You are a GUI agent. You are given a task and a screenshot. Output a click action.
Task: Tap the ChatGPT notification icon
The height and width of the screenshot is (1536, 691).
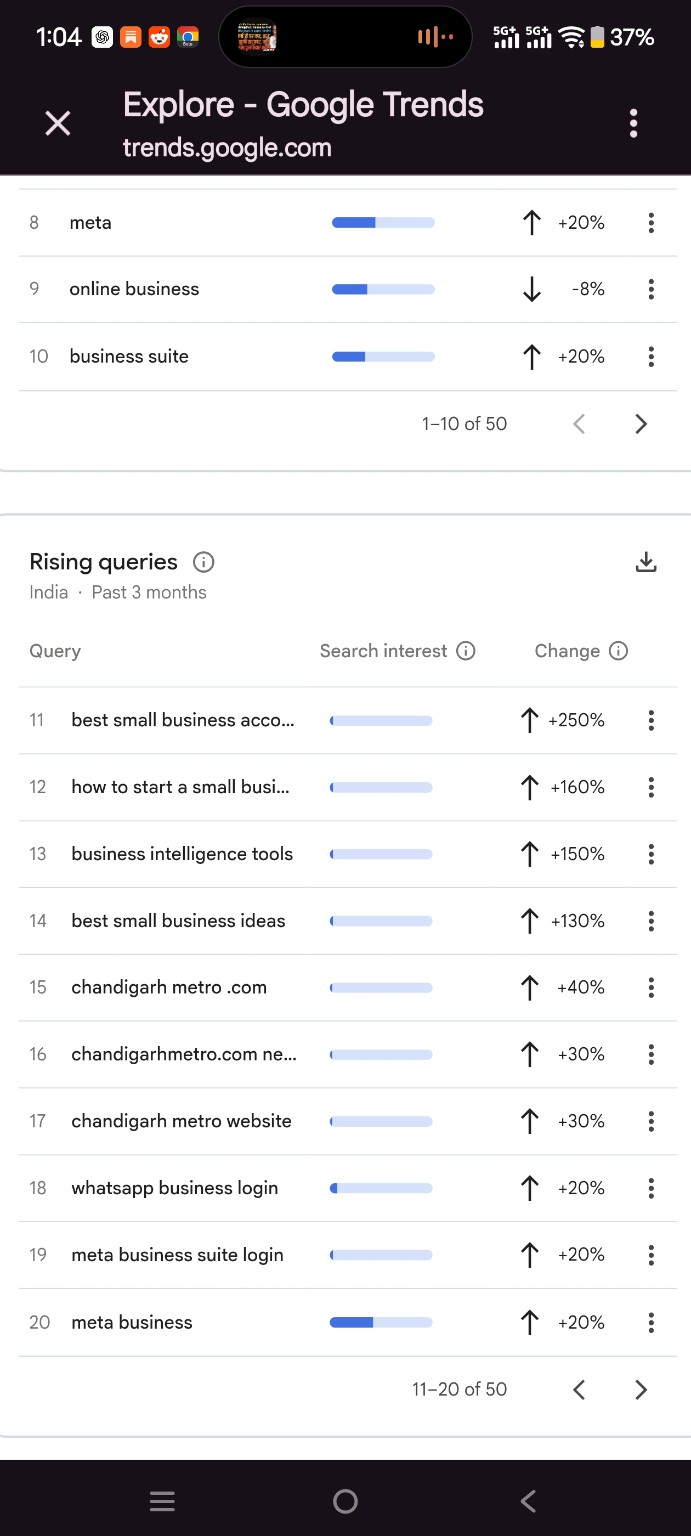[x=102, y=38]
